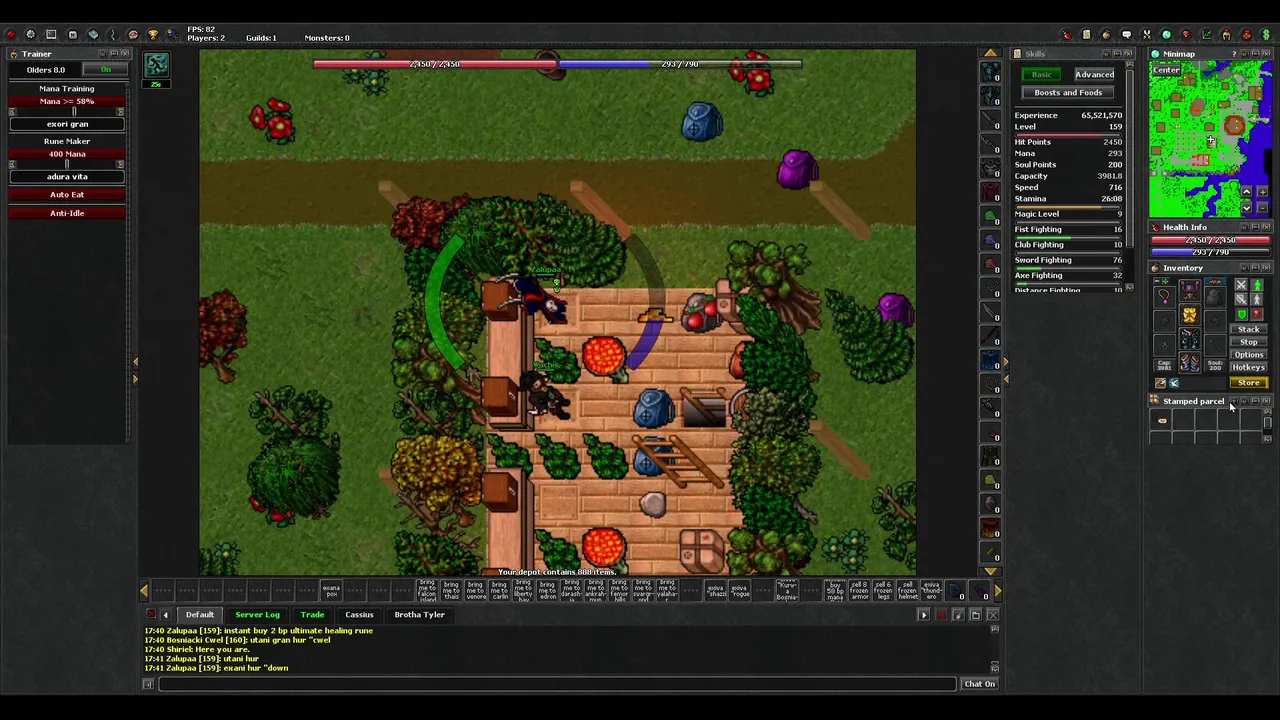Click the Boosts and Foods button
The image size is (1280, 720).
[1068, 93]
